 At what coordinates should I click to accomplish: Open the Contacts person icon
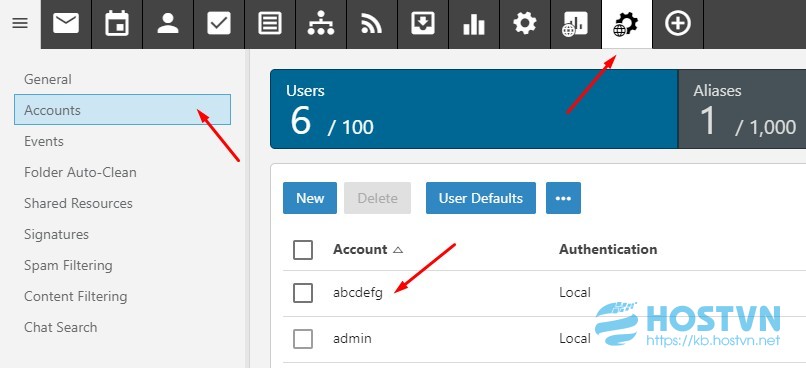168,24
